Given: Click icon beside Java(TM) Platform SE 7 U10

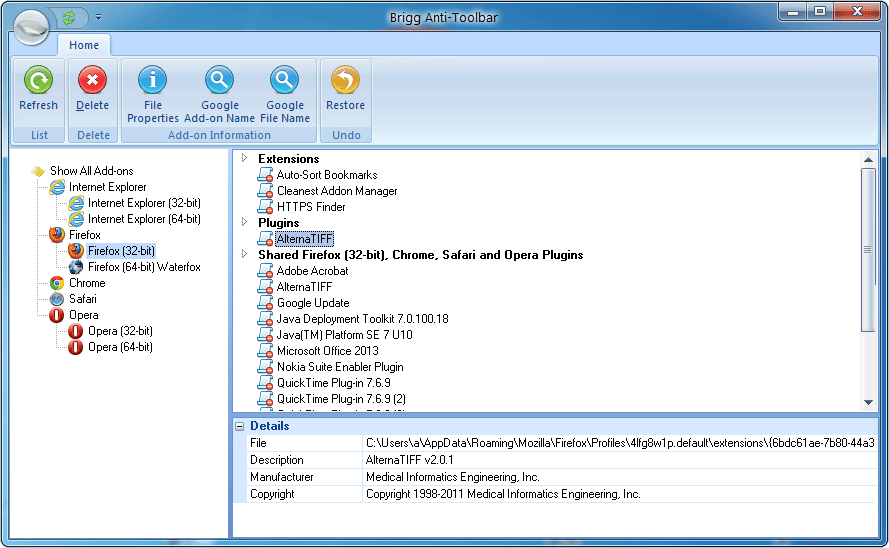Looking at the screenshot, I should 265,335.
